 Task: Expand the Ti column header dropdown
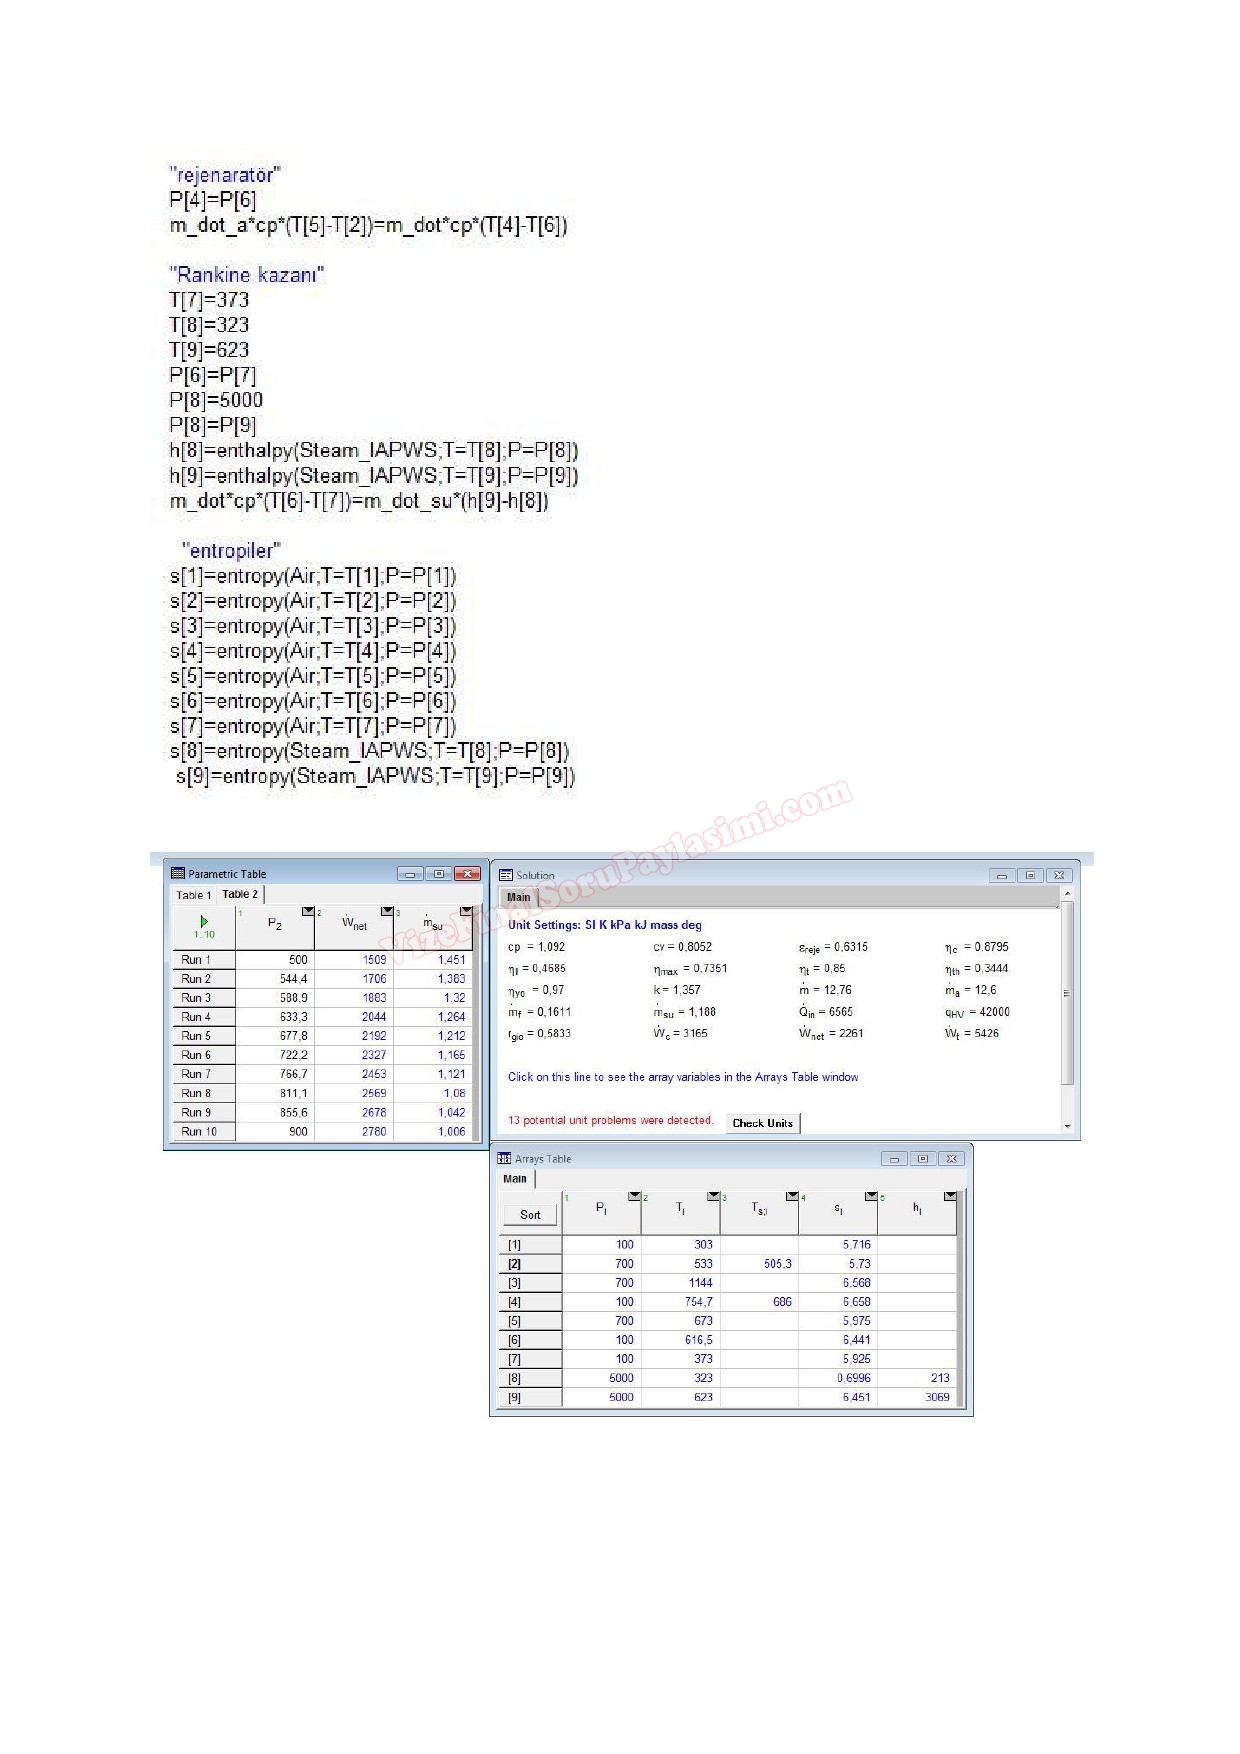(713, 1196)
